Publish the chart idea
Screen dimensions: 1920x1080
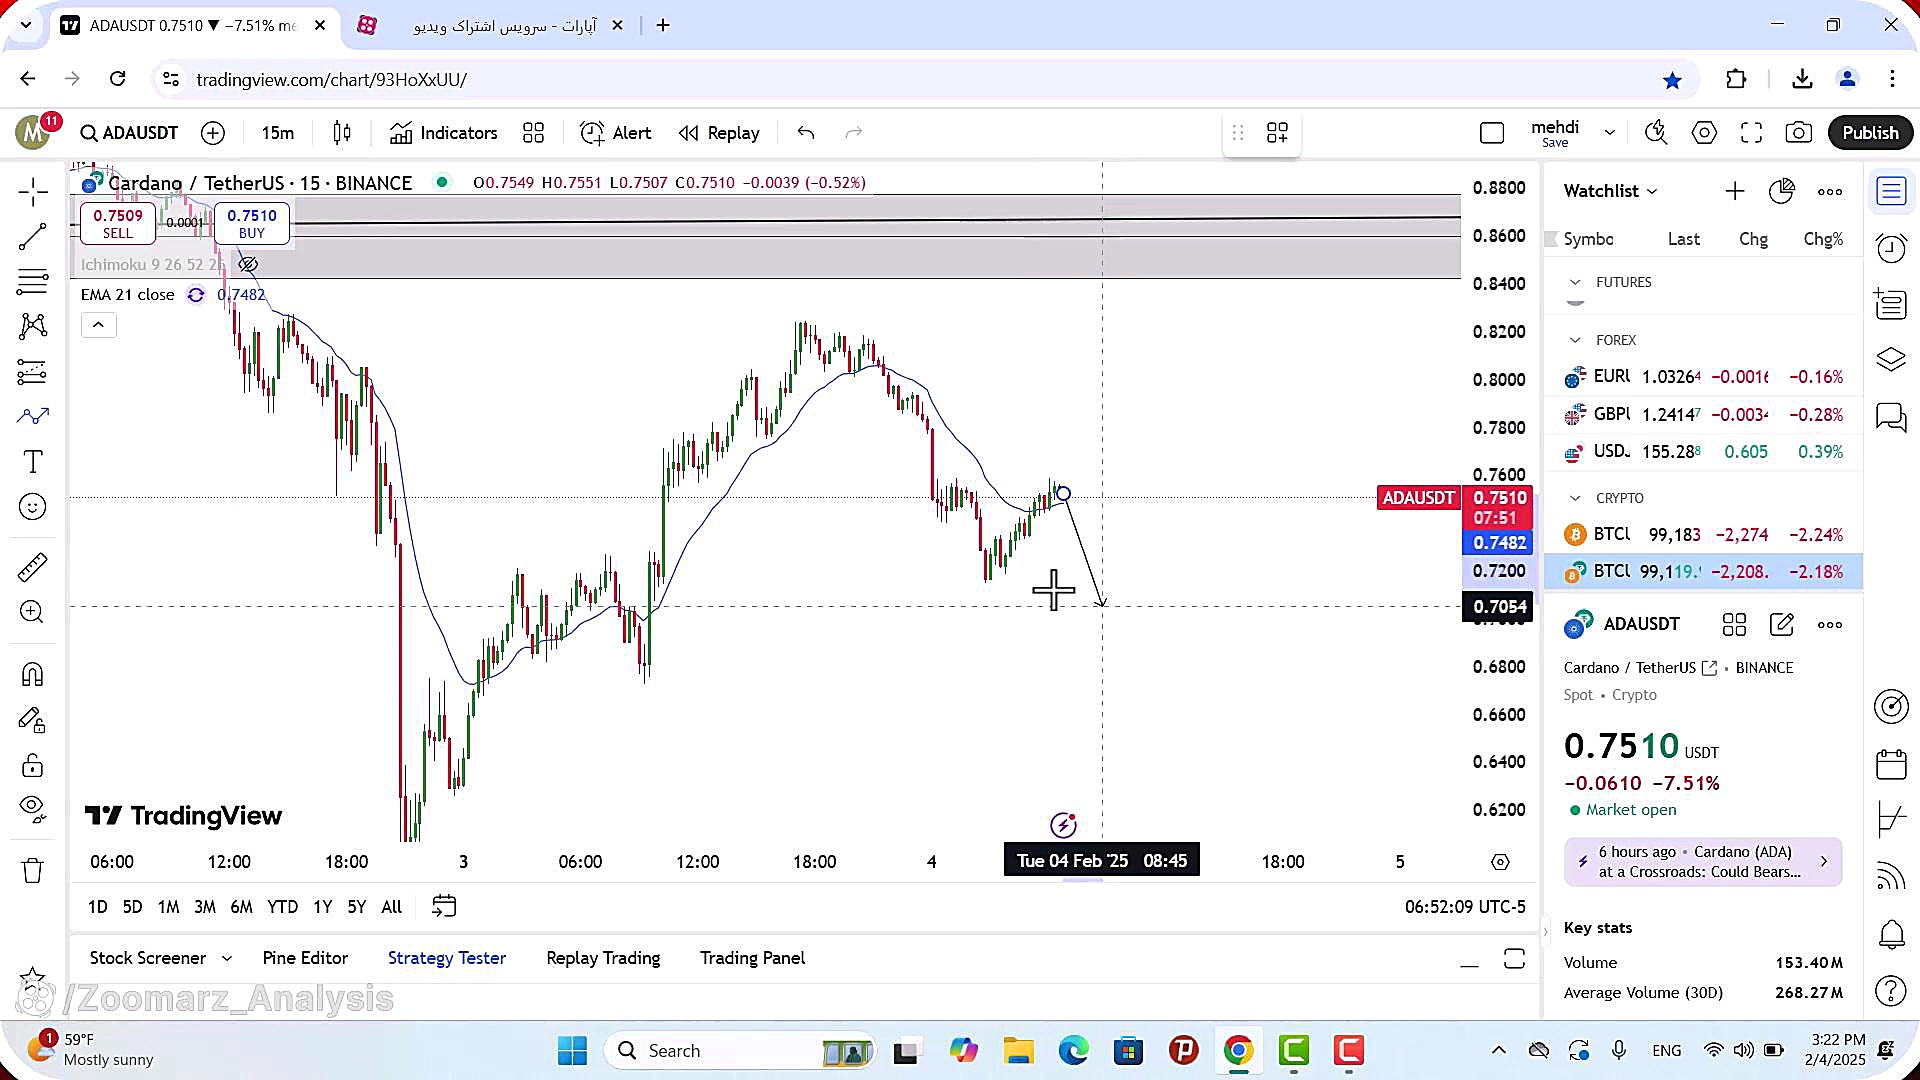click(1870, 133)
